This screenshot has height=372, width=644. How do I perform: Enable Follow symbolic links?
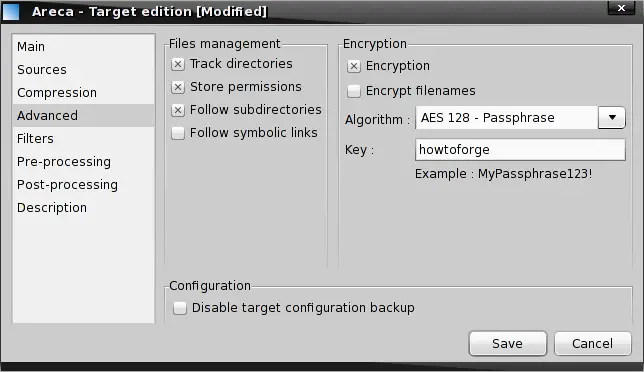(x=178, y=133)
